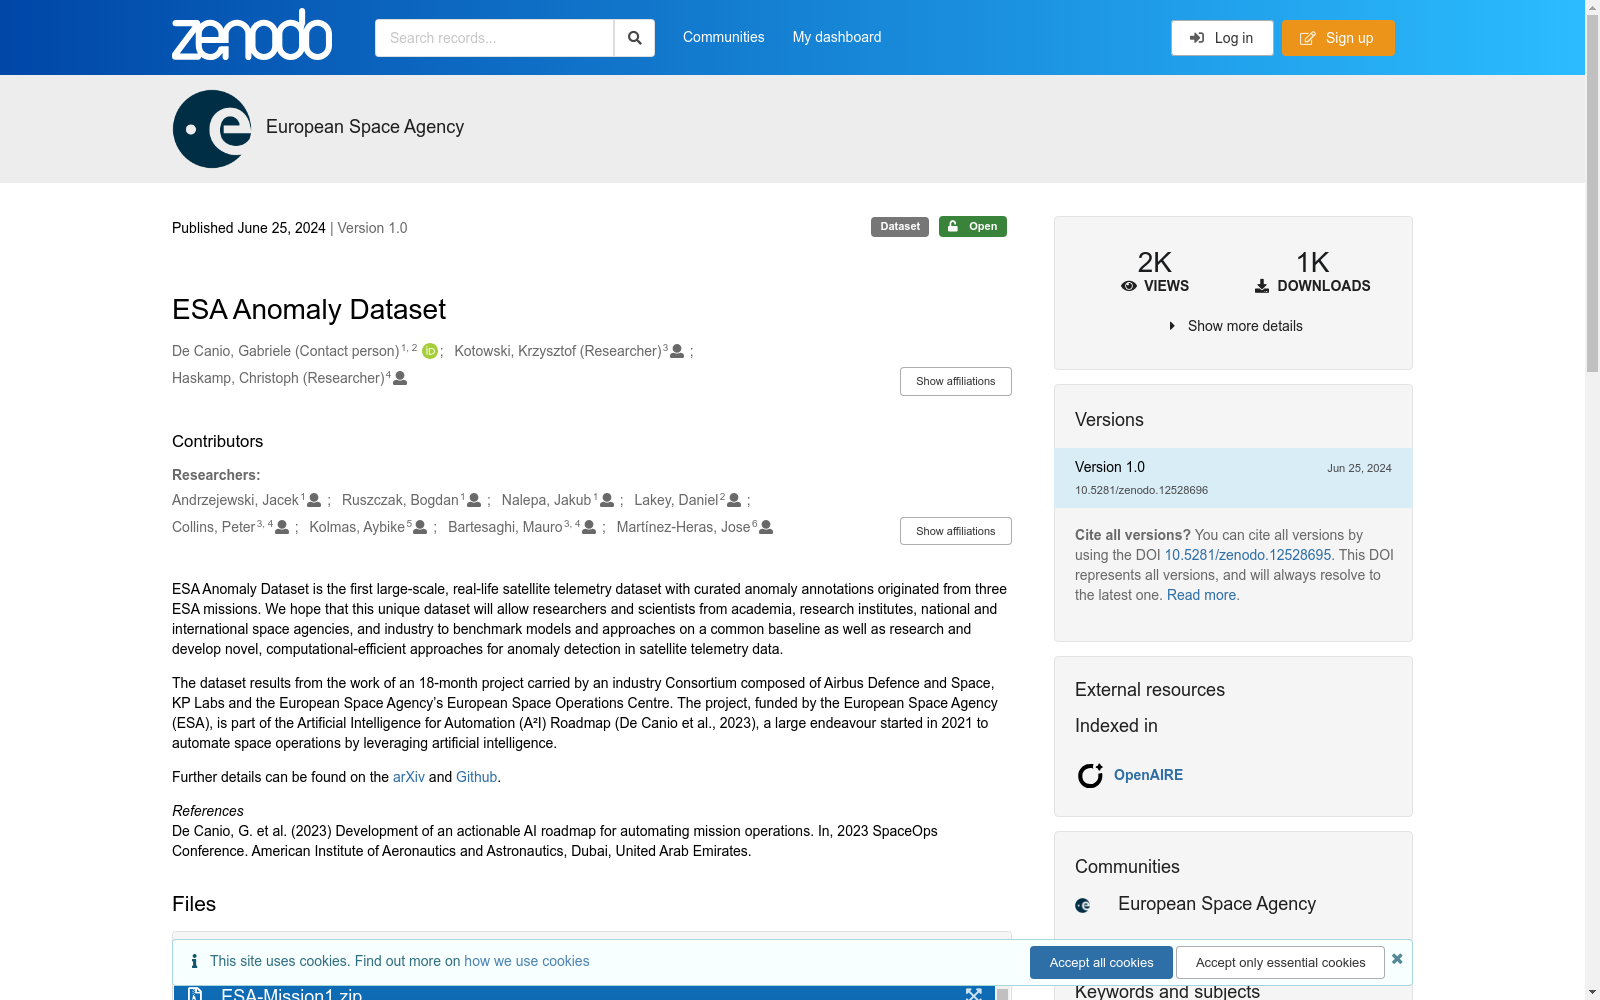Accept only essential cookies
Viewport: 1600px width, 1000px height.
(x=1280, y=963)
